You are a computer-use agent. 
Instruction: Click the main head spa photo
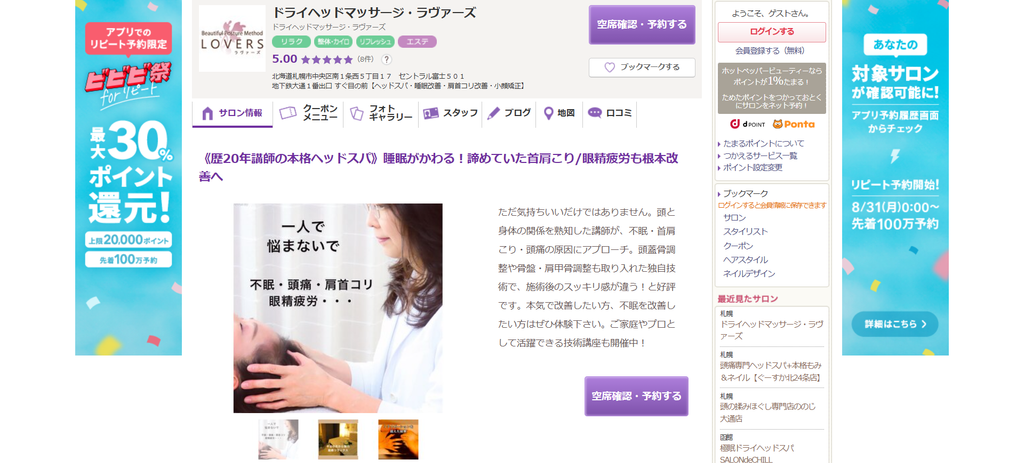(x=338, y=308)
